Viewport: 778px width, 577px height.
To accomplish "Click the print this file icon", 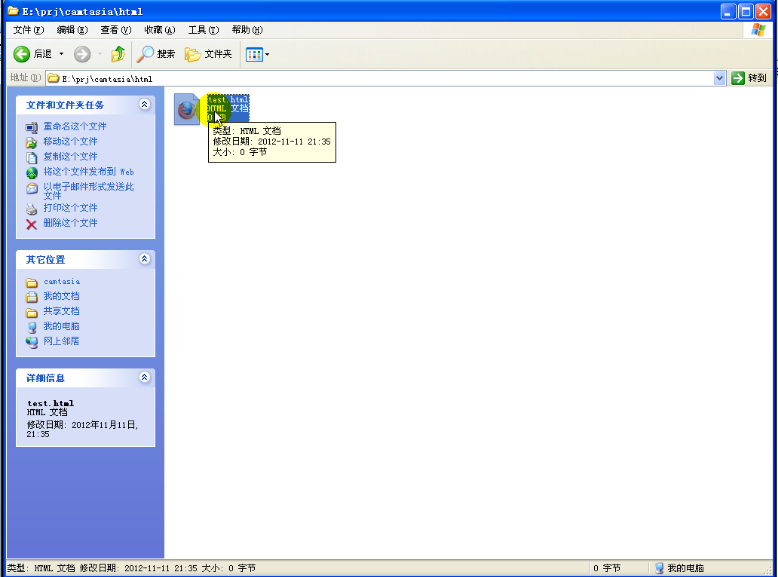I will tap(32, 208).
